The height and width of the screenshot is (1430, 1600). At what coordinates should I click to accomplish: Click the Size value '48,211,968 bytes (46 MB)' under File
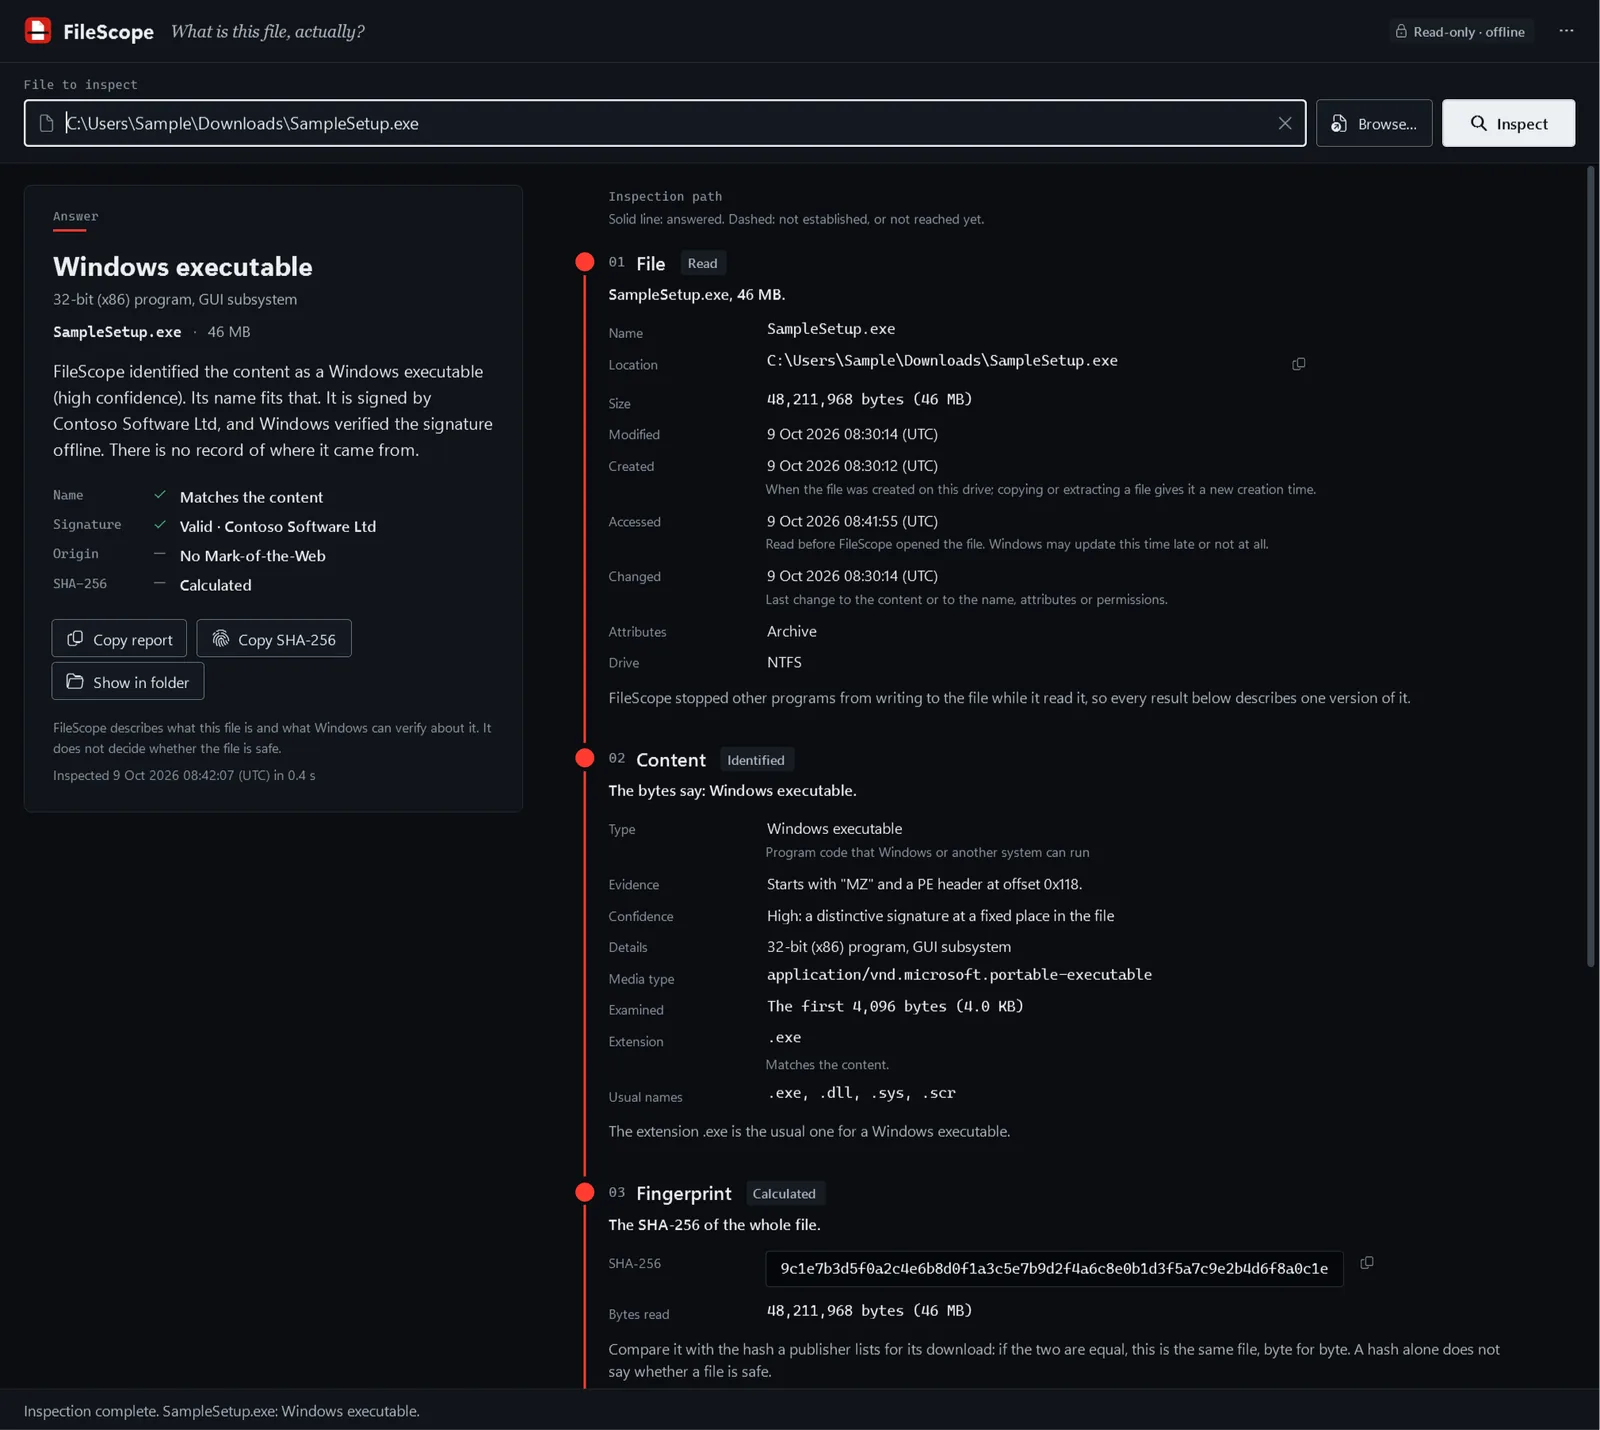tap(869, 399)
